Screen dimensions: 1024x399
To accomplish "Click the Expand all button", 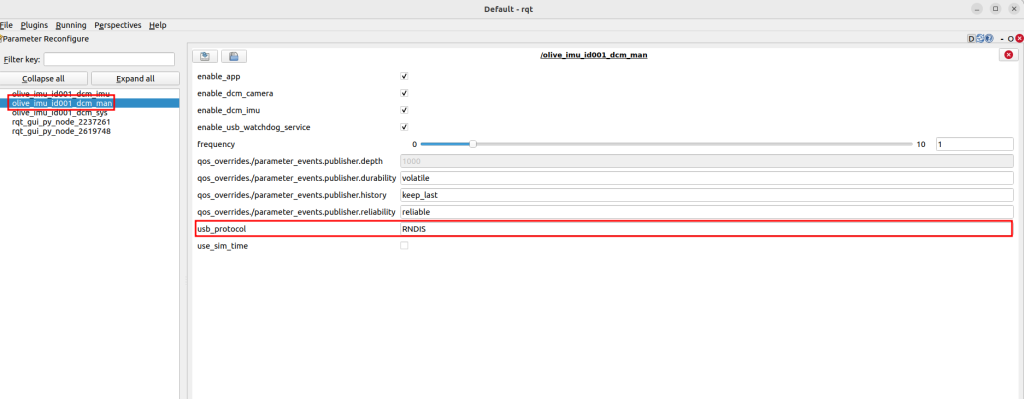I will (x=135, y=78).
